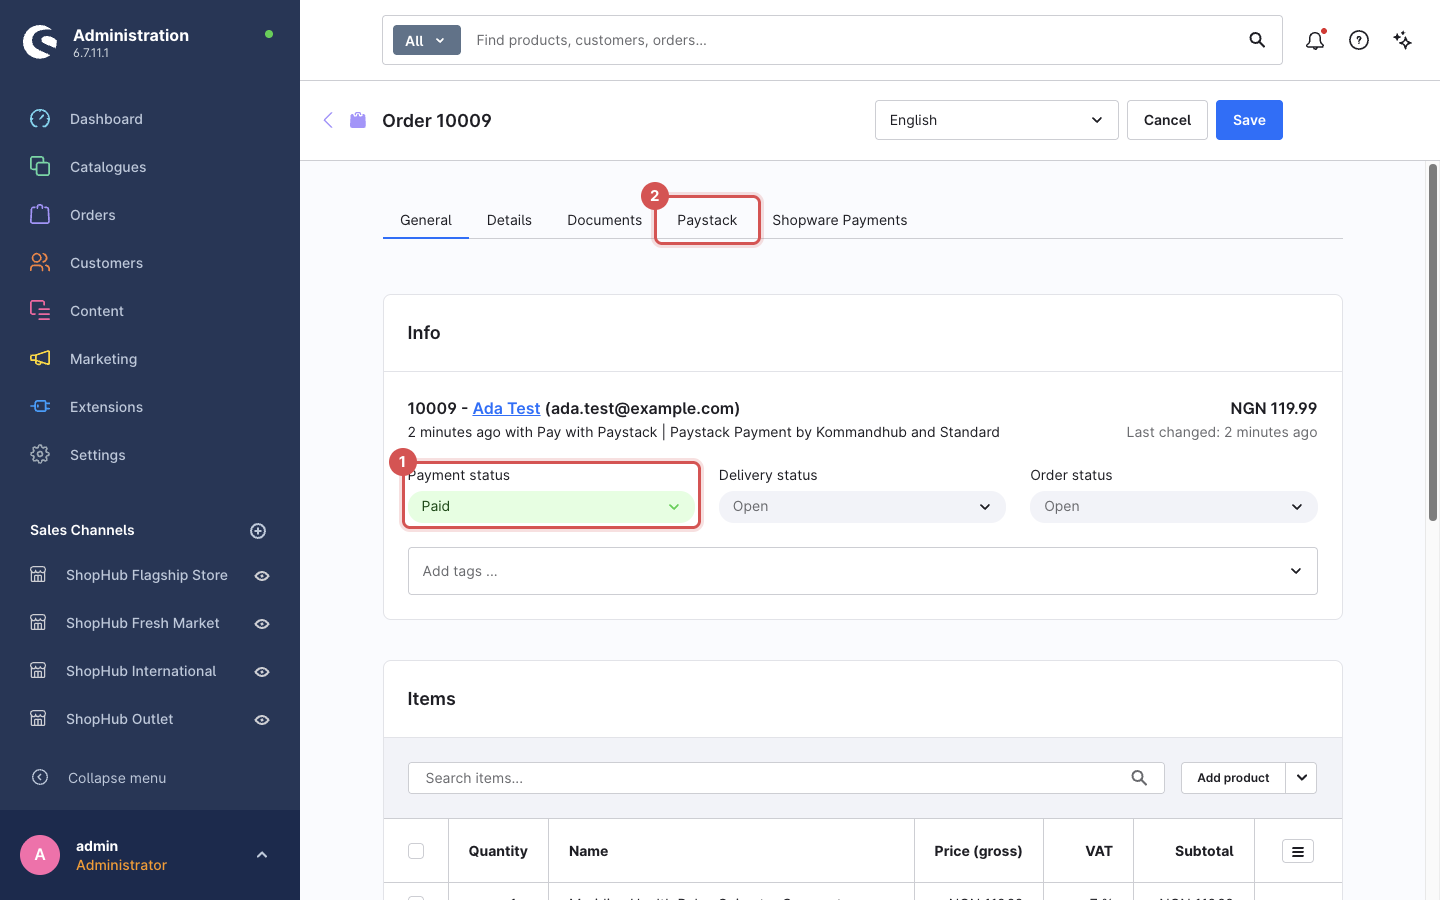The image size is (1440, 900).
Task: Click the Shopware logo
Action: (40, 42)
